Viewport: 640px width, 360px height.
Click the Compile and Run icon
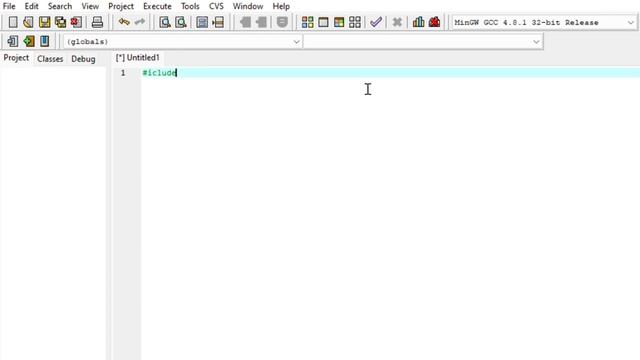[x=339, y=22]
